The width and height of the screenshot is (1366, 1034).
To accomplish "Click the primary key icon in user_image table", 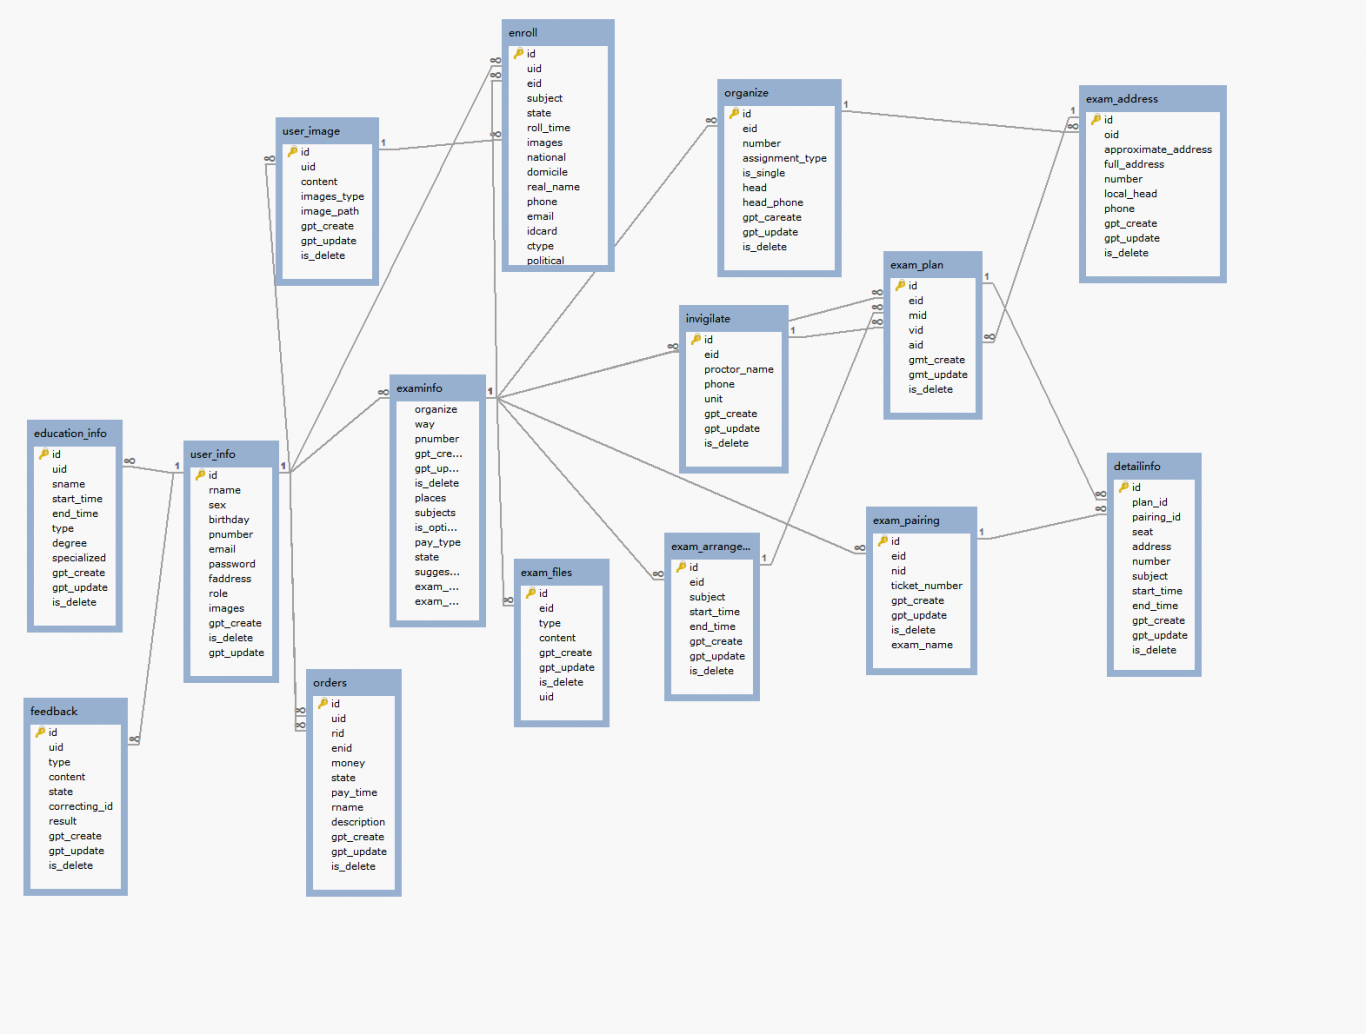I will [x=293, y=152].
